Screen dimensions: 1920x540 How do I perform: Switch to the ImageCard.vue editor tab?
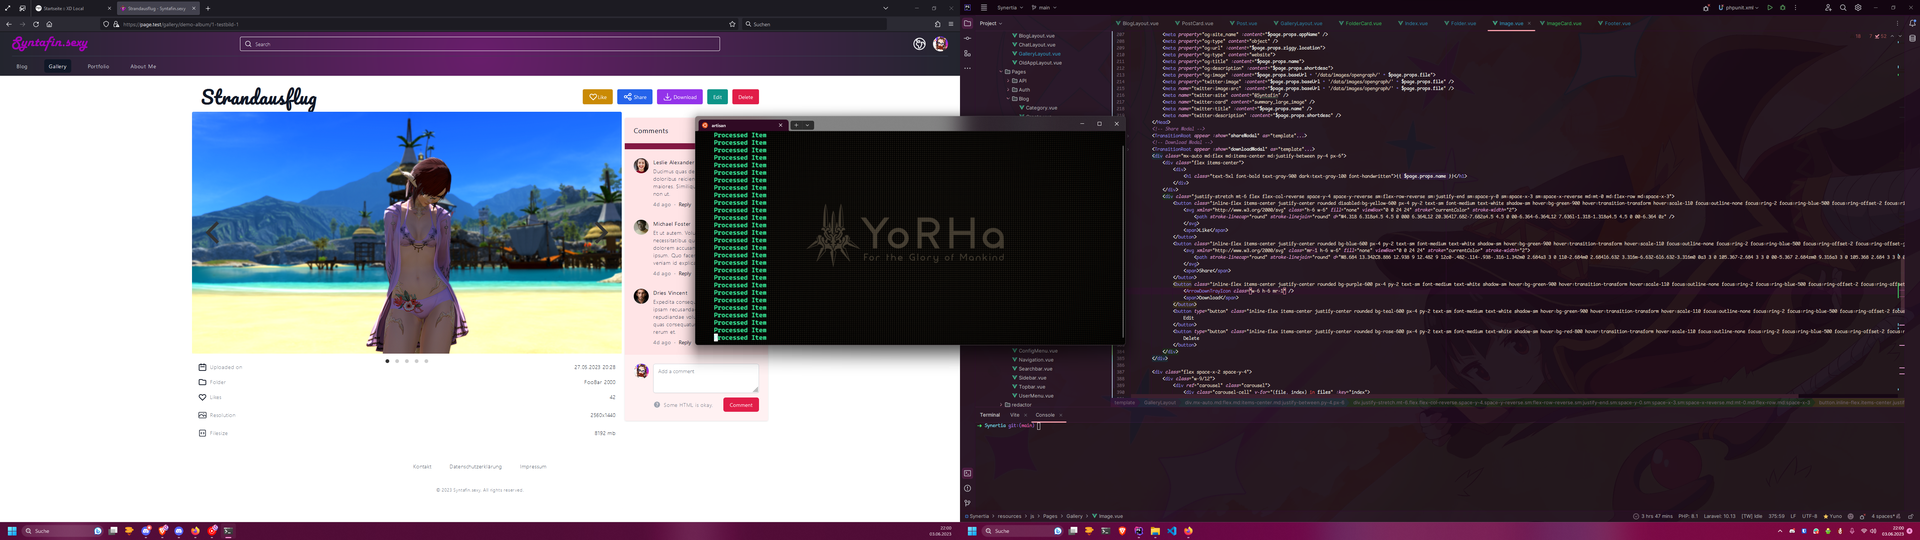(x=1563, y=23)
